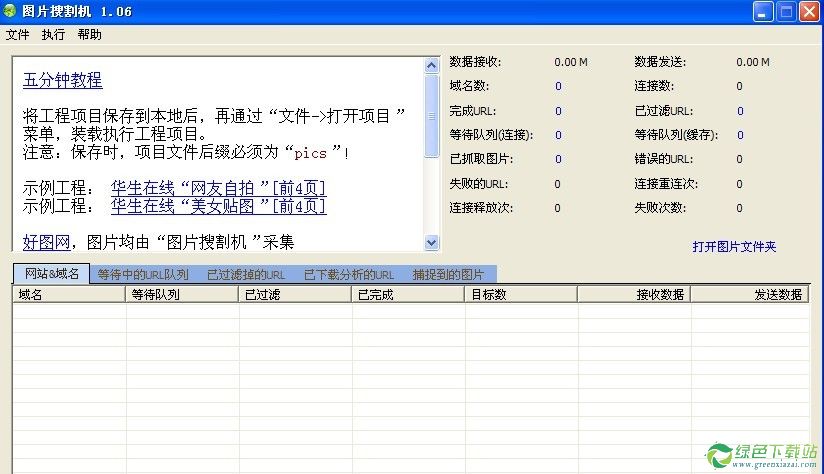Open the 帮助 menu
Viewport: 824px width, 474px height.
tap(89, 35)
